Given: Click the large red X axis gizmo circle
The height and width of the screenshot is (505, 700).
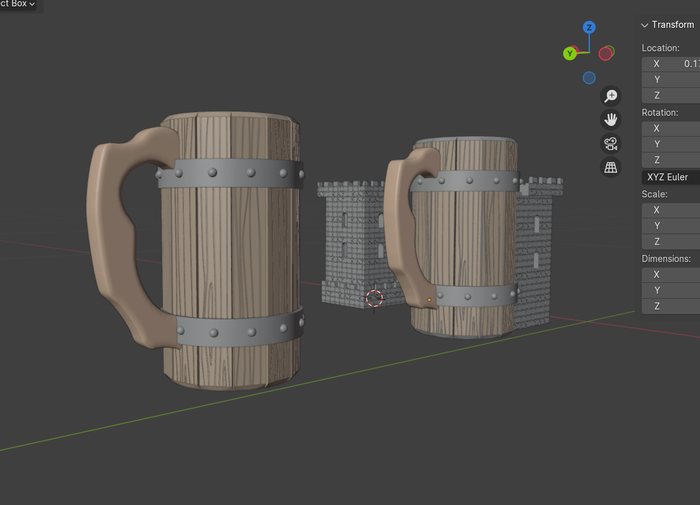Looking at the screenshot, I should 607,52.
